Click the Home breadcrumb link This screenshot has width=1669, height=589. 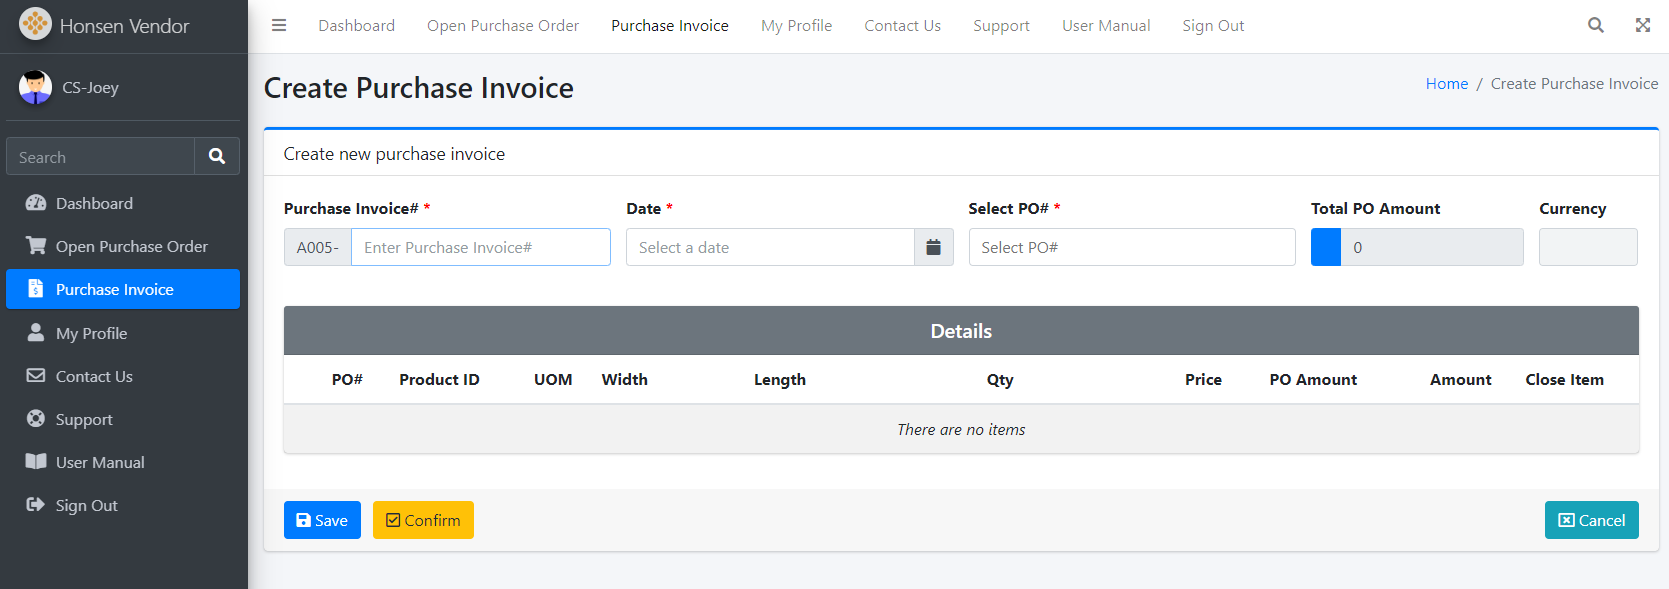coord(1446,84)
